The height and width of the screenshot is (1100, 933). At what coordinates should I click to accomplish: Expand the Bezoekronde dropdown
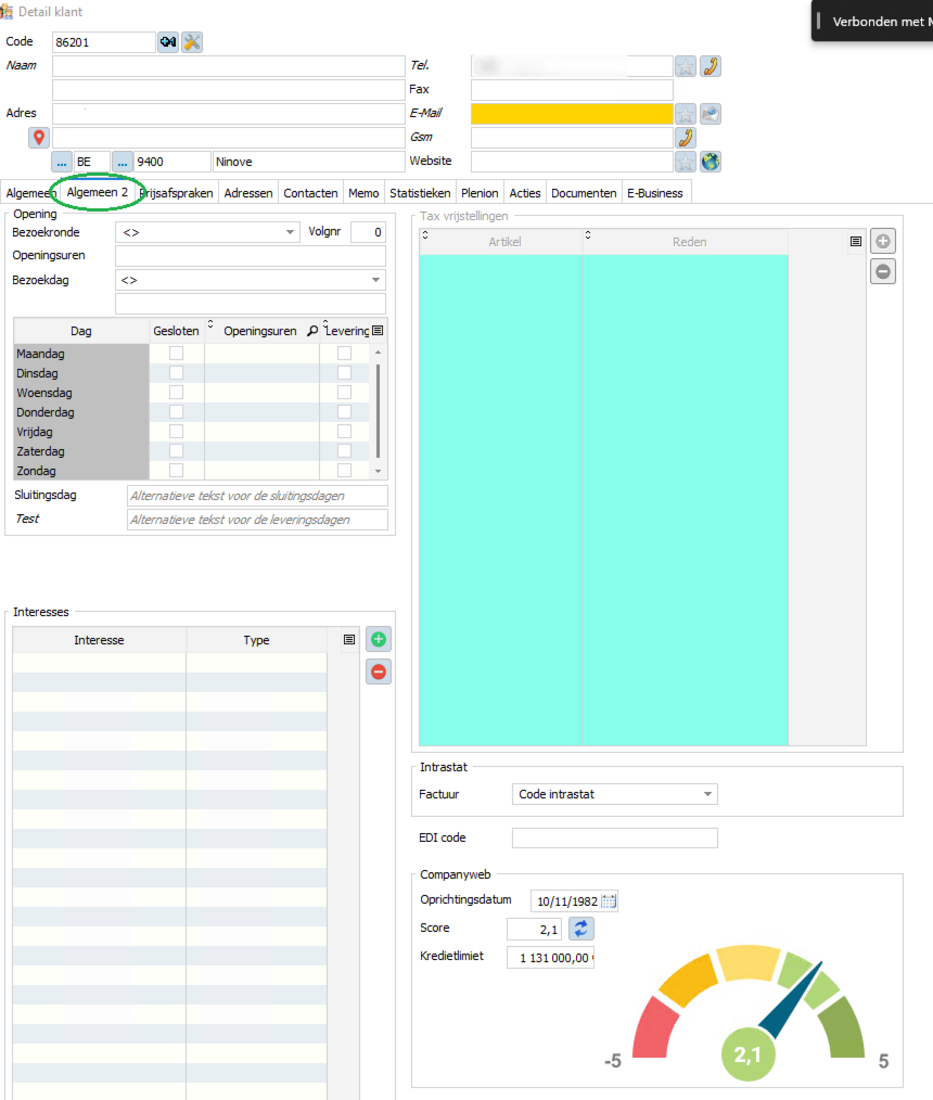291,232
